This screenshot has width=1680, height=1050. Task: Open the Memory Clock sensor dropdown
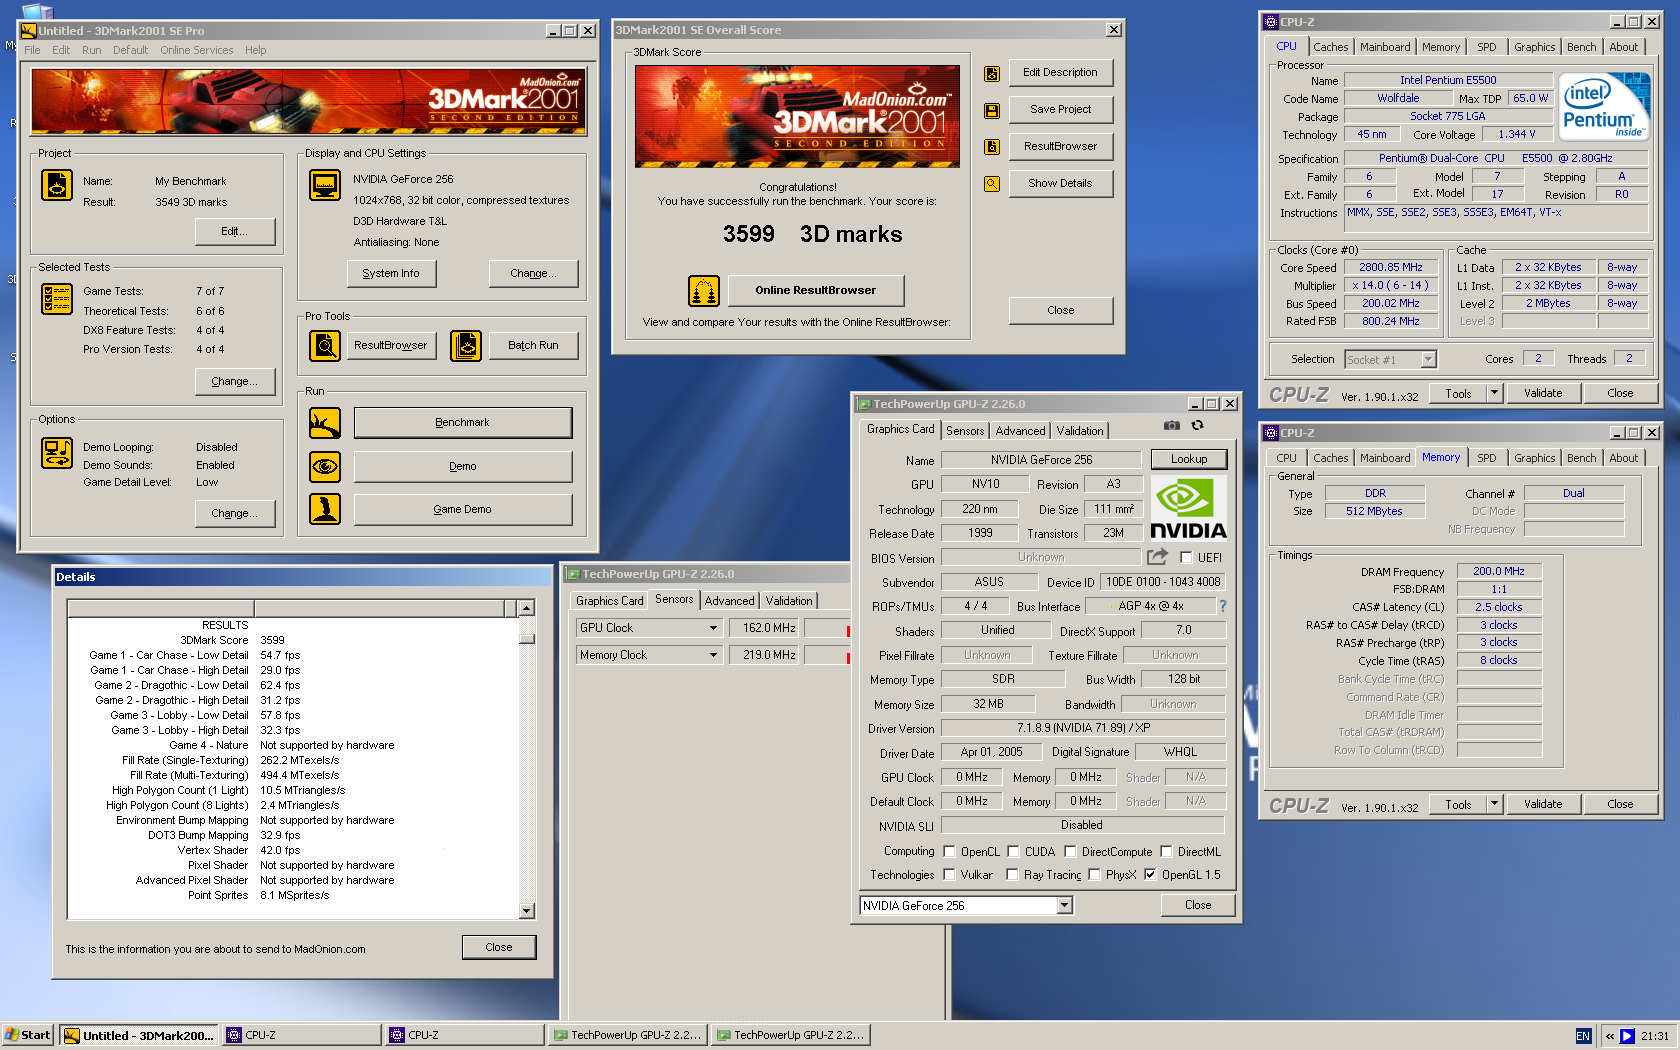pos(713,655)
